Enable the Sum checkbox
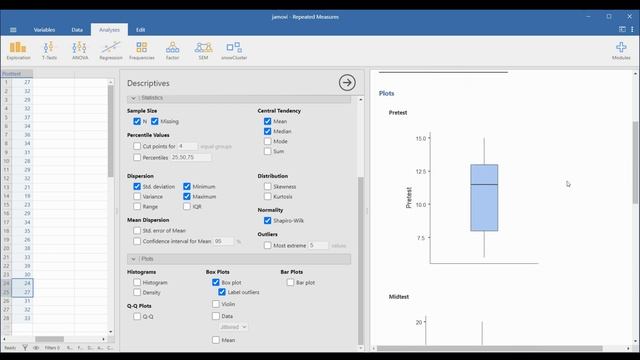Screen dimensions: 640x360 (x=267, y=151)
